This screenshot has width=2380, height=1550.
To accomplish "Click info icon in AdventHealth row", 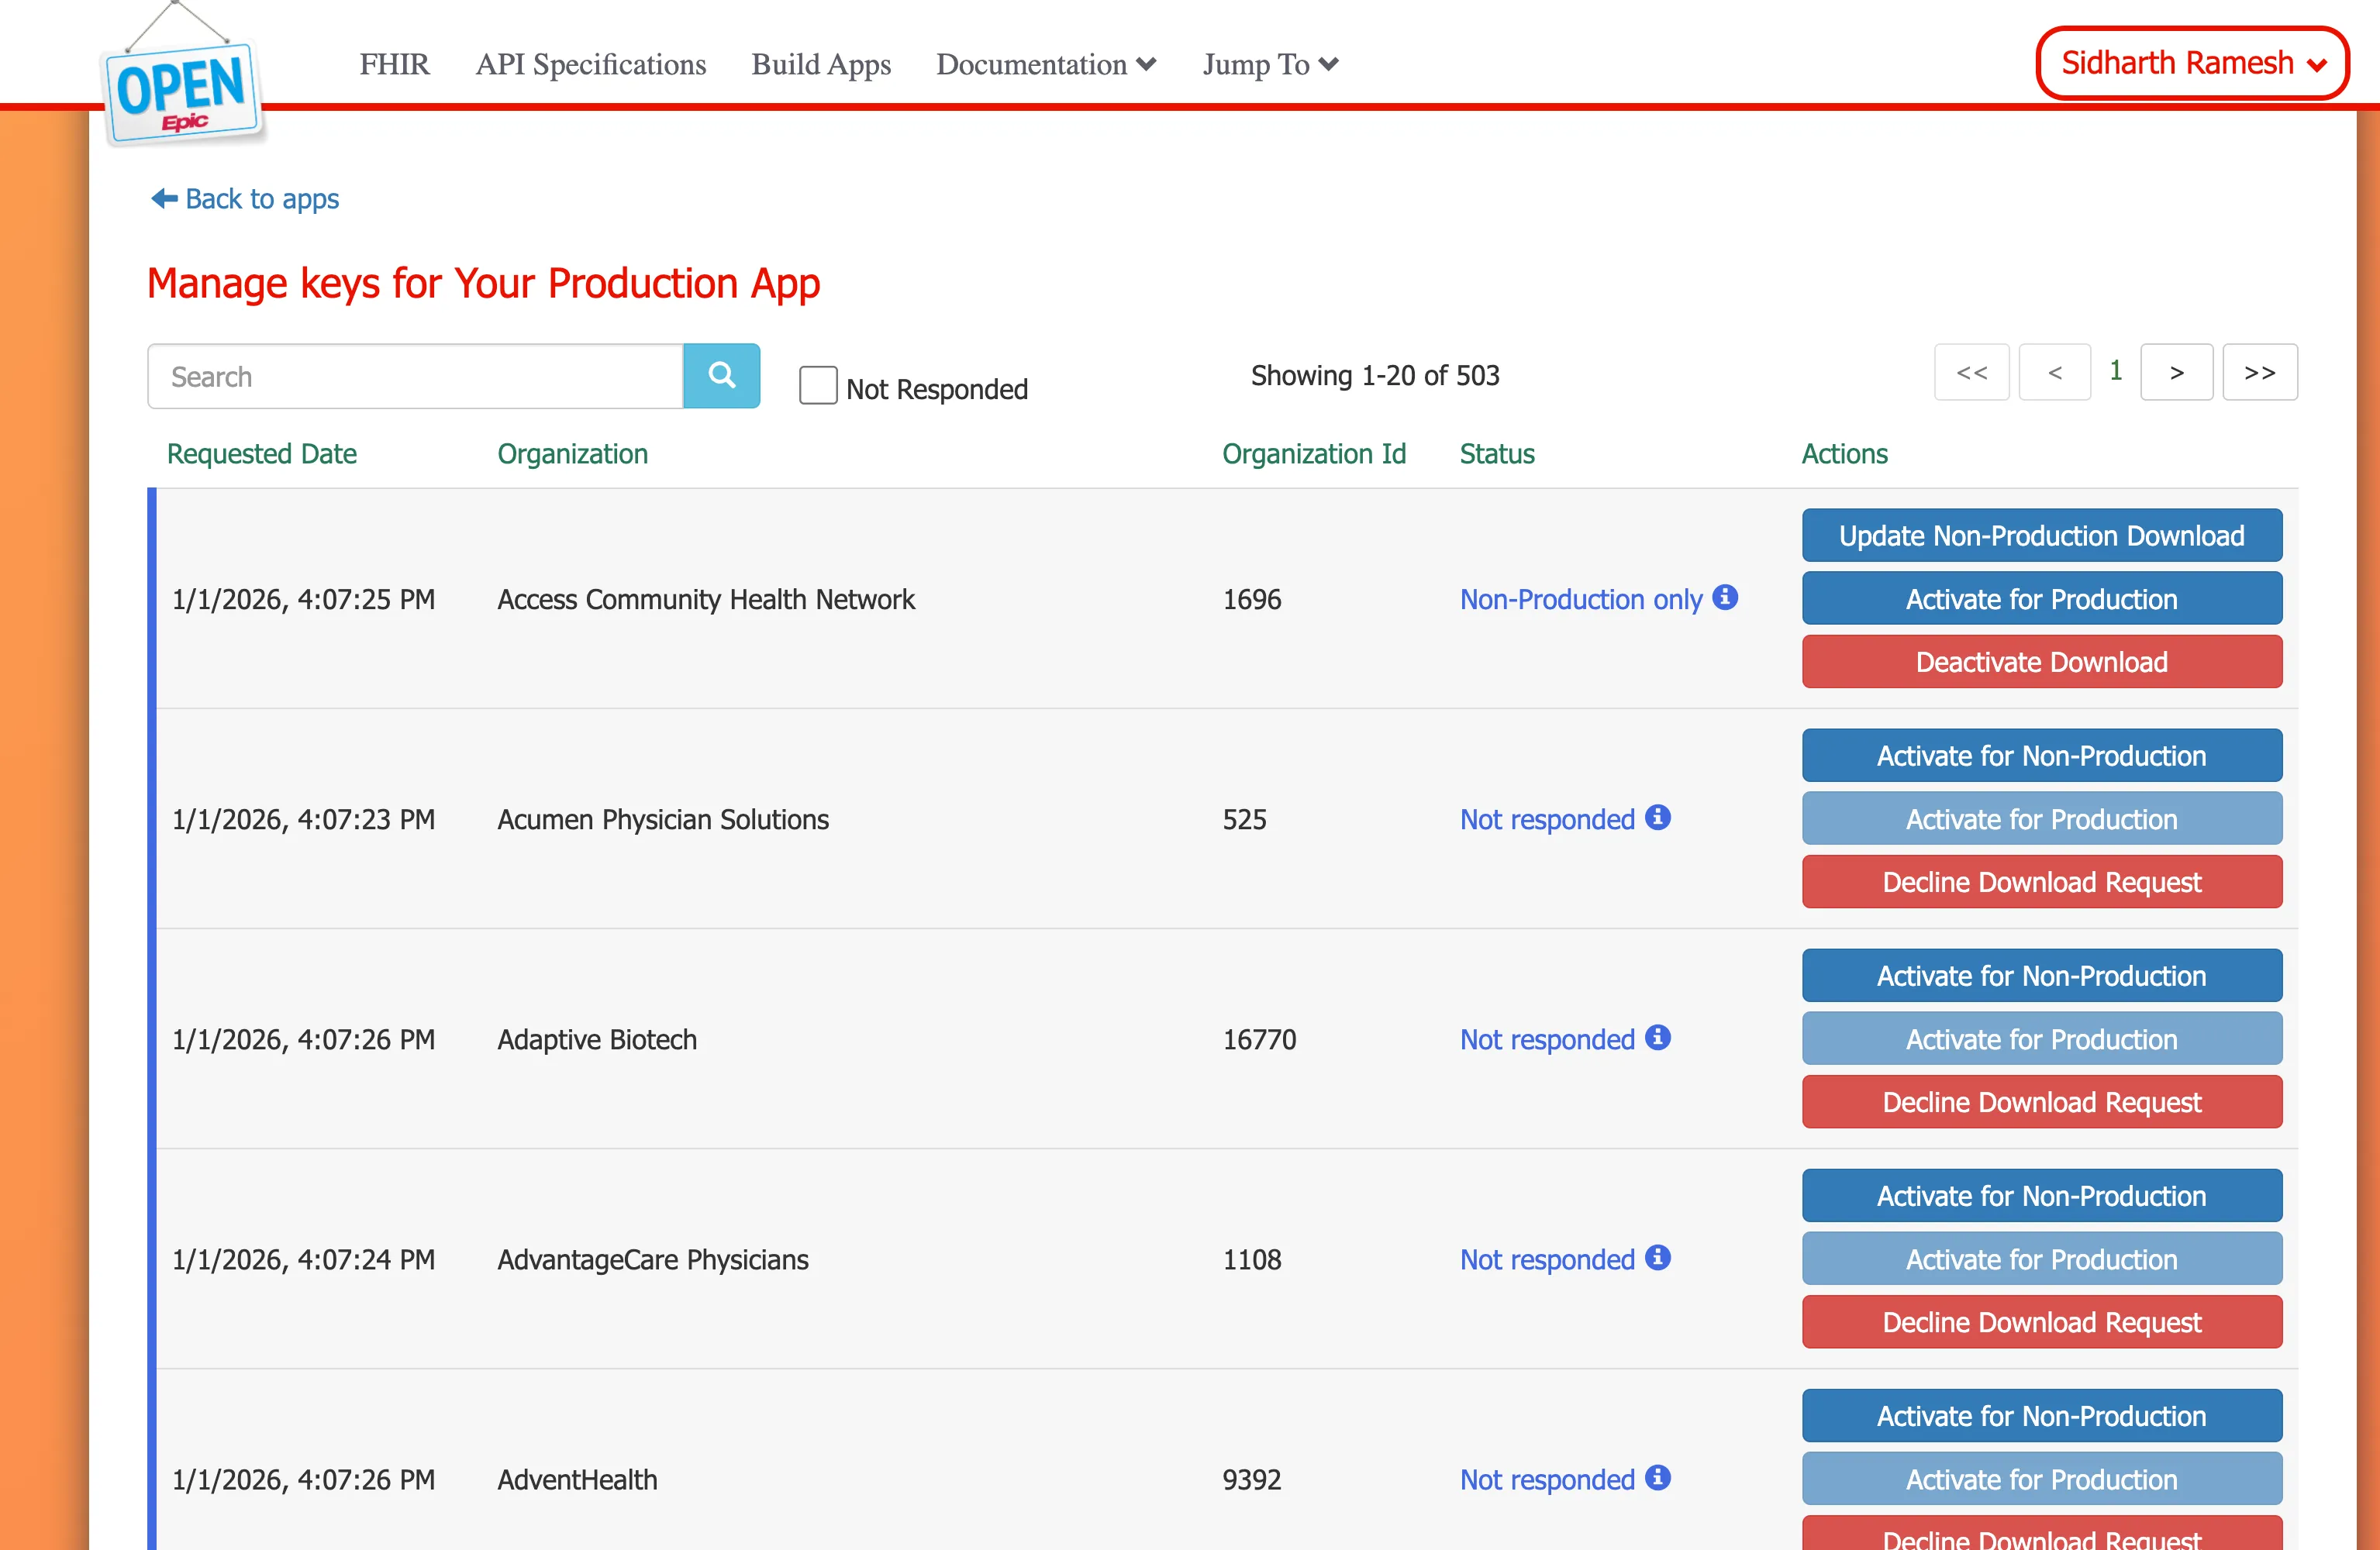I will 1658,1477.
